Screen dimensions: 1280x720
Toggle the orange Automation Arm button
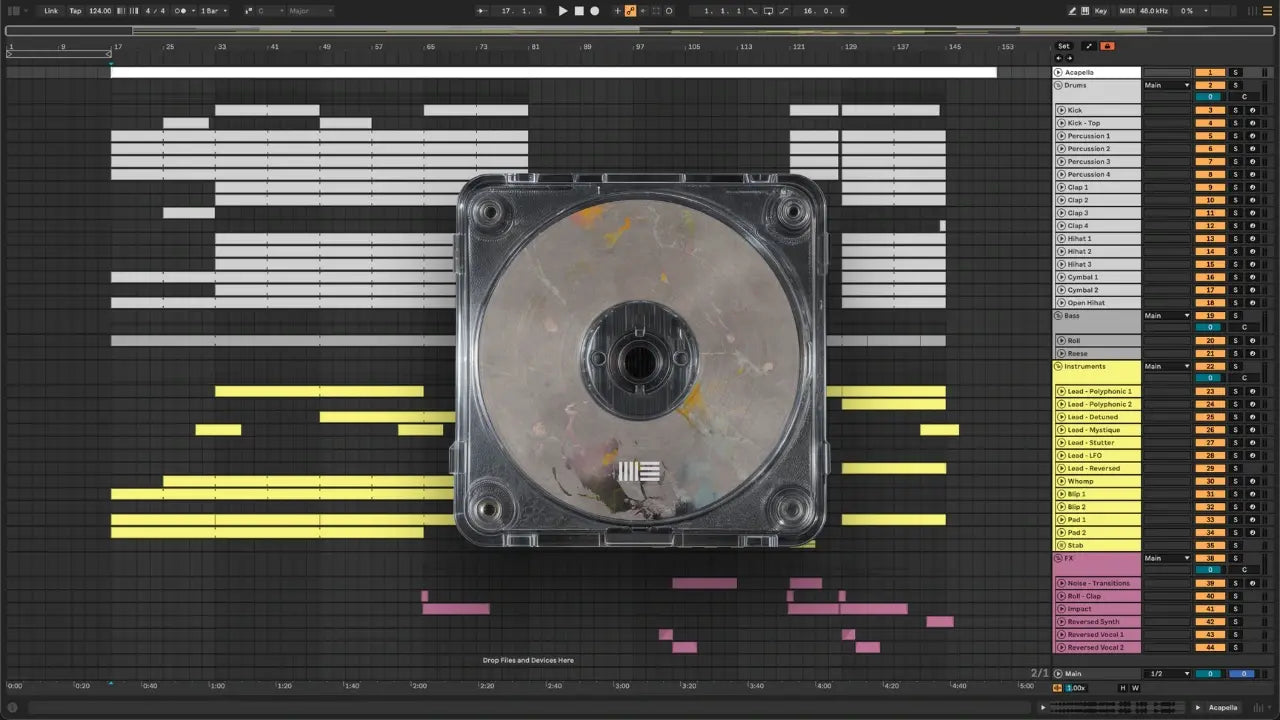click(630, 11)
